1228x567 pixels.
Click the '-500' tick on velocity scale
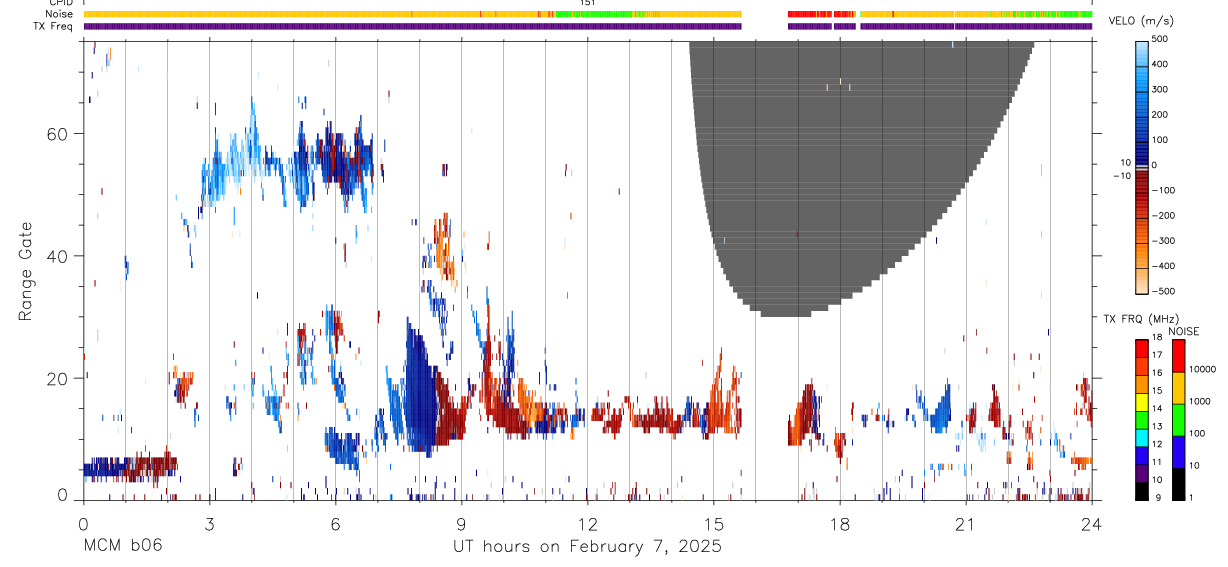tap(1164, 292)
